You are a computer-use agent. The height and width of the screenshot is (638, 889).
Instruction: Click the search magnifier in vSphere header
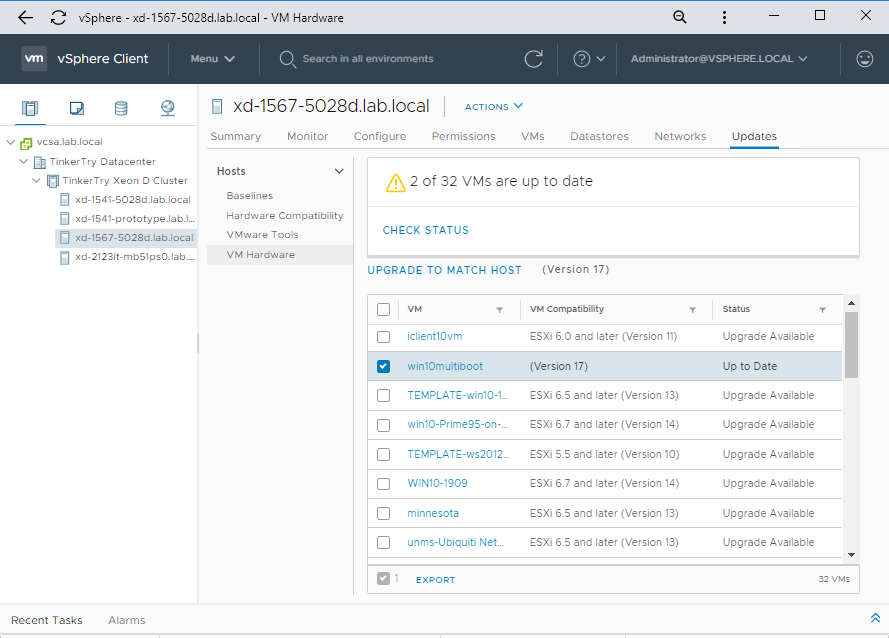coord(287,59)
